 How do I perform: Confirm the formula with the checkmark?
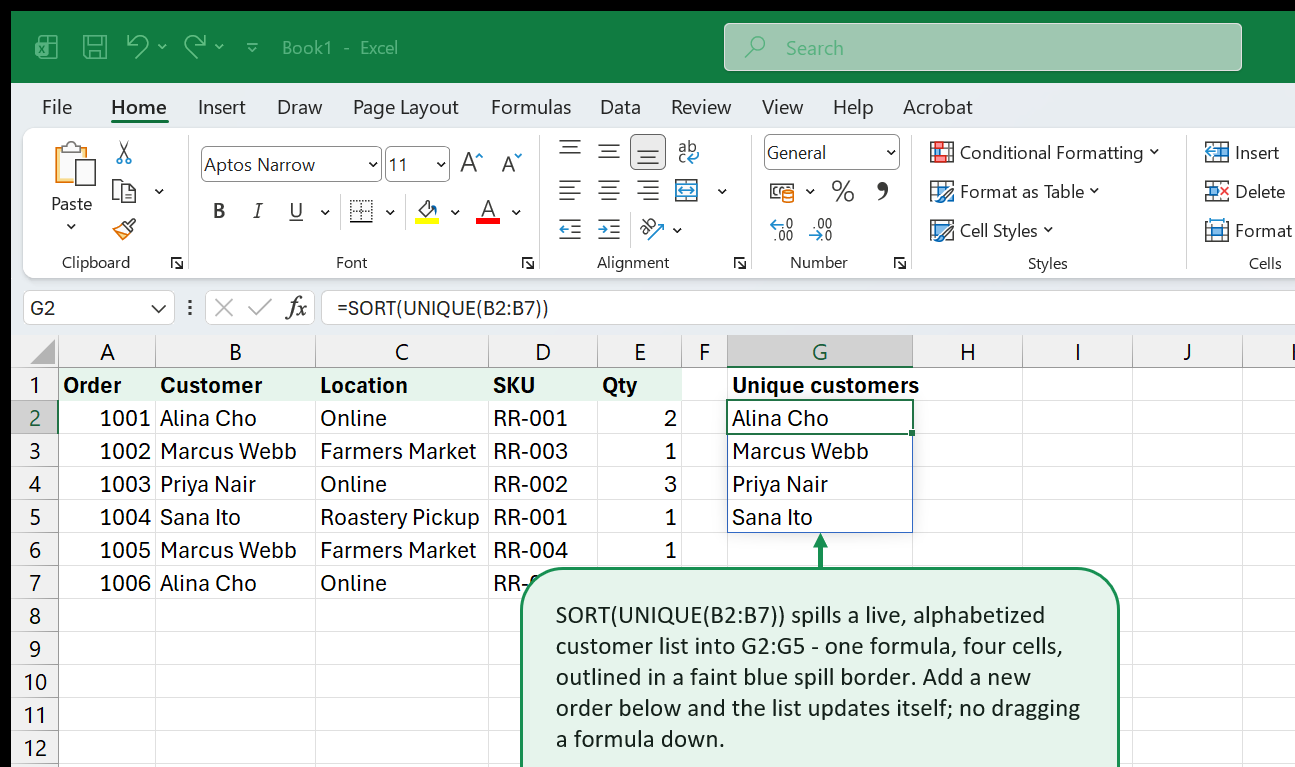[x=259, y=308]
